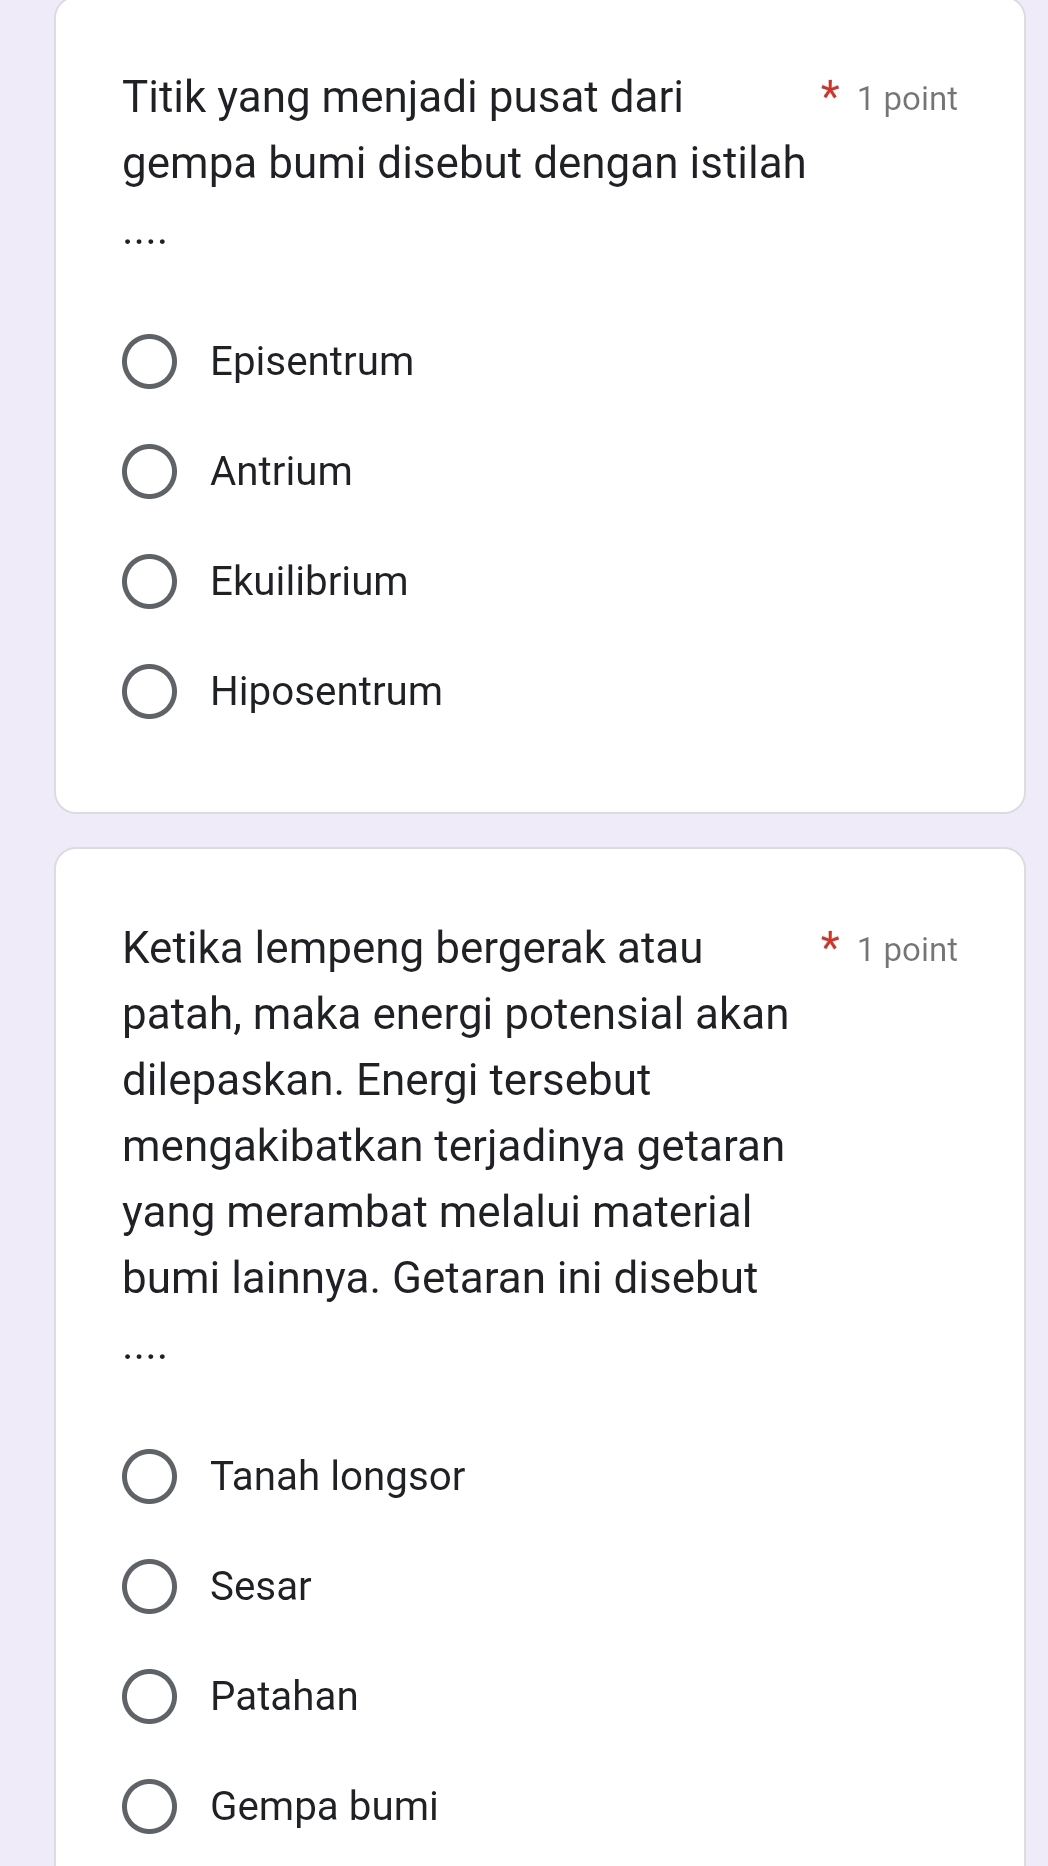Select the Episentrum radio button circle
1048x1866 pixels.
point(149,362)
